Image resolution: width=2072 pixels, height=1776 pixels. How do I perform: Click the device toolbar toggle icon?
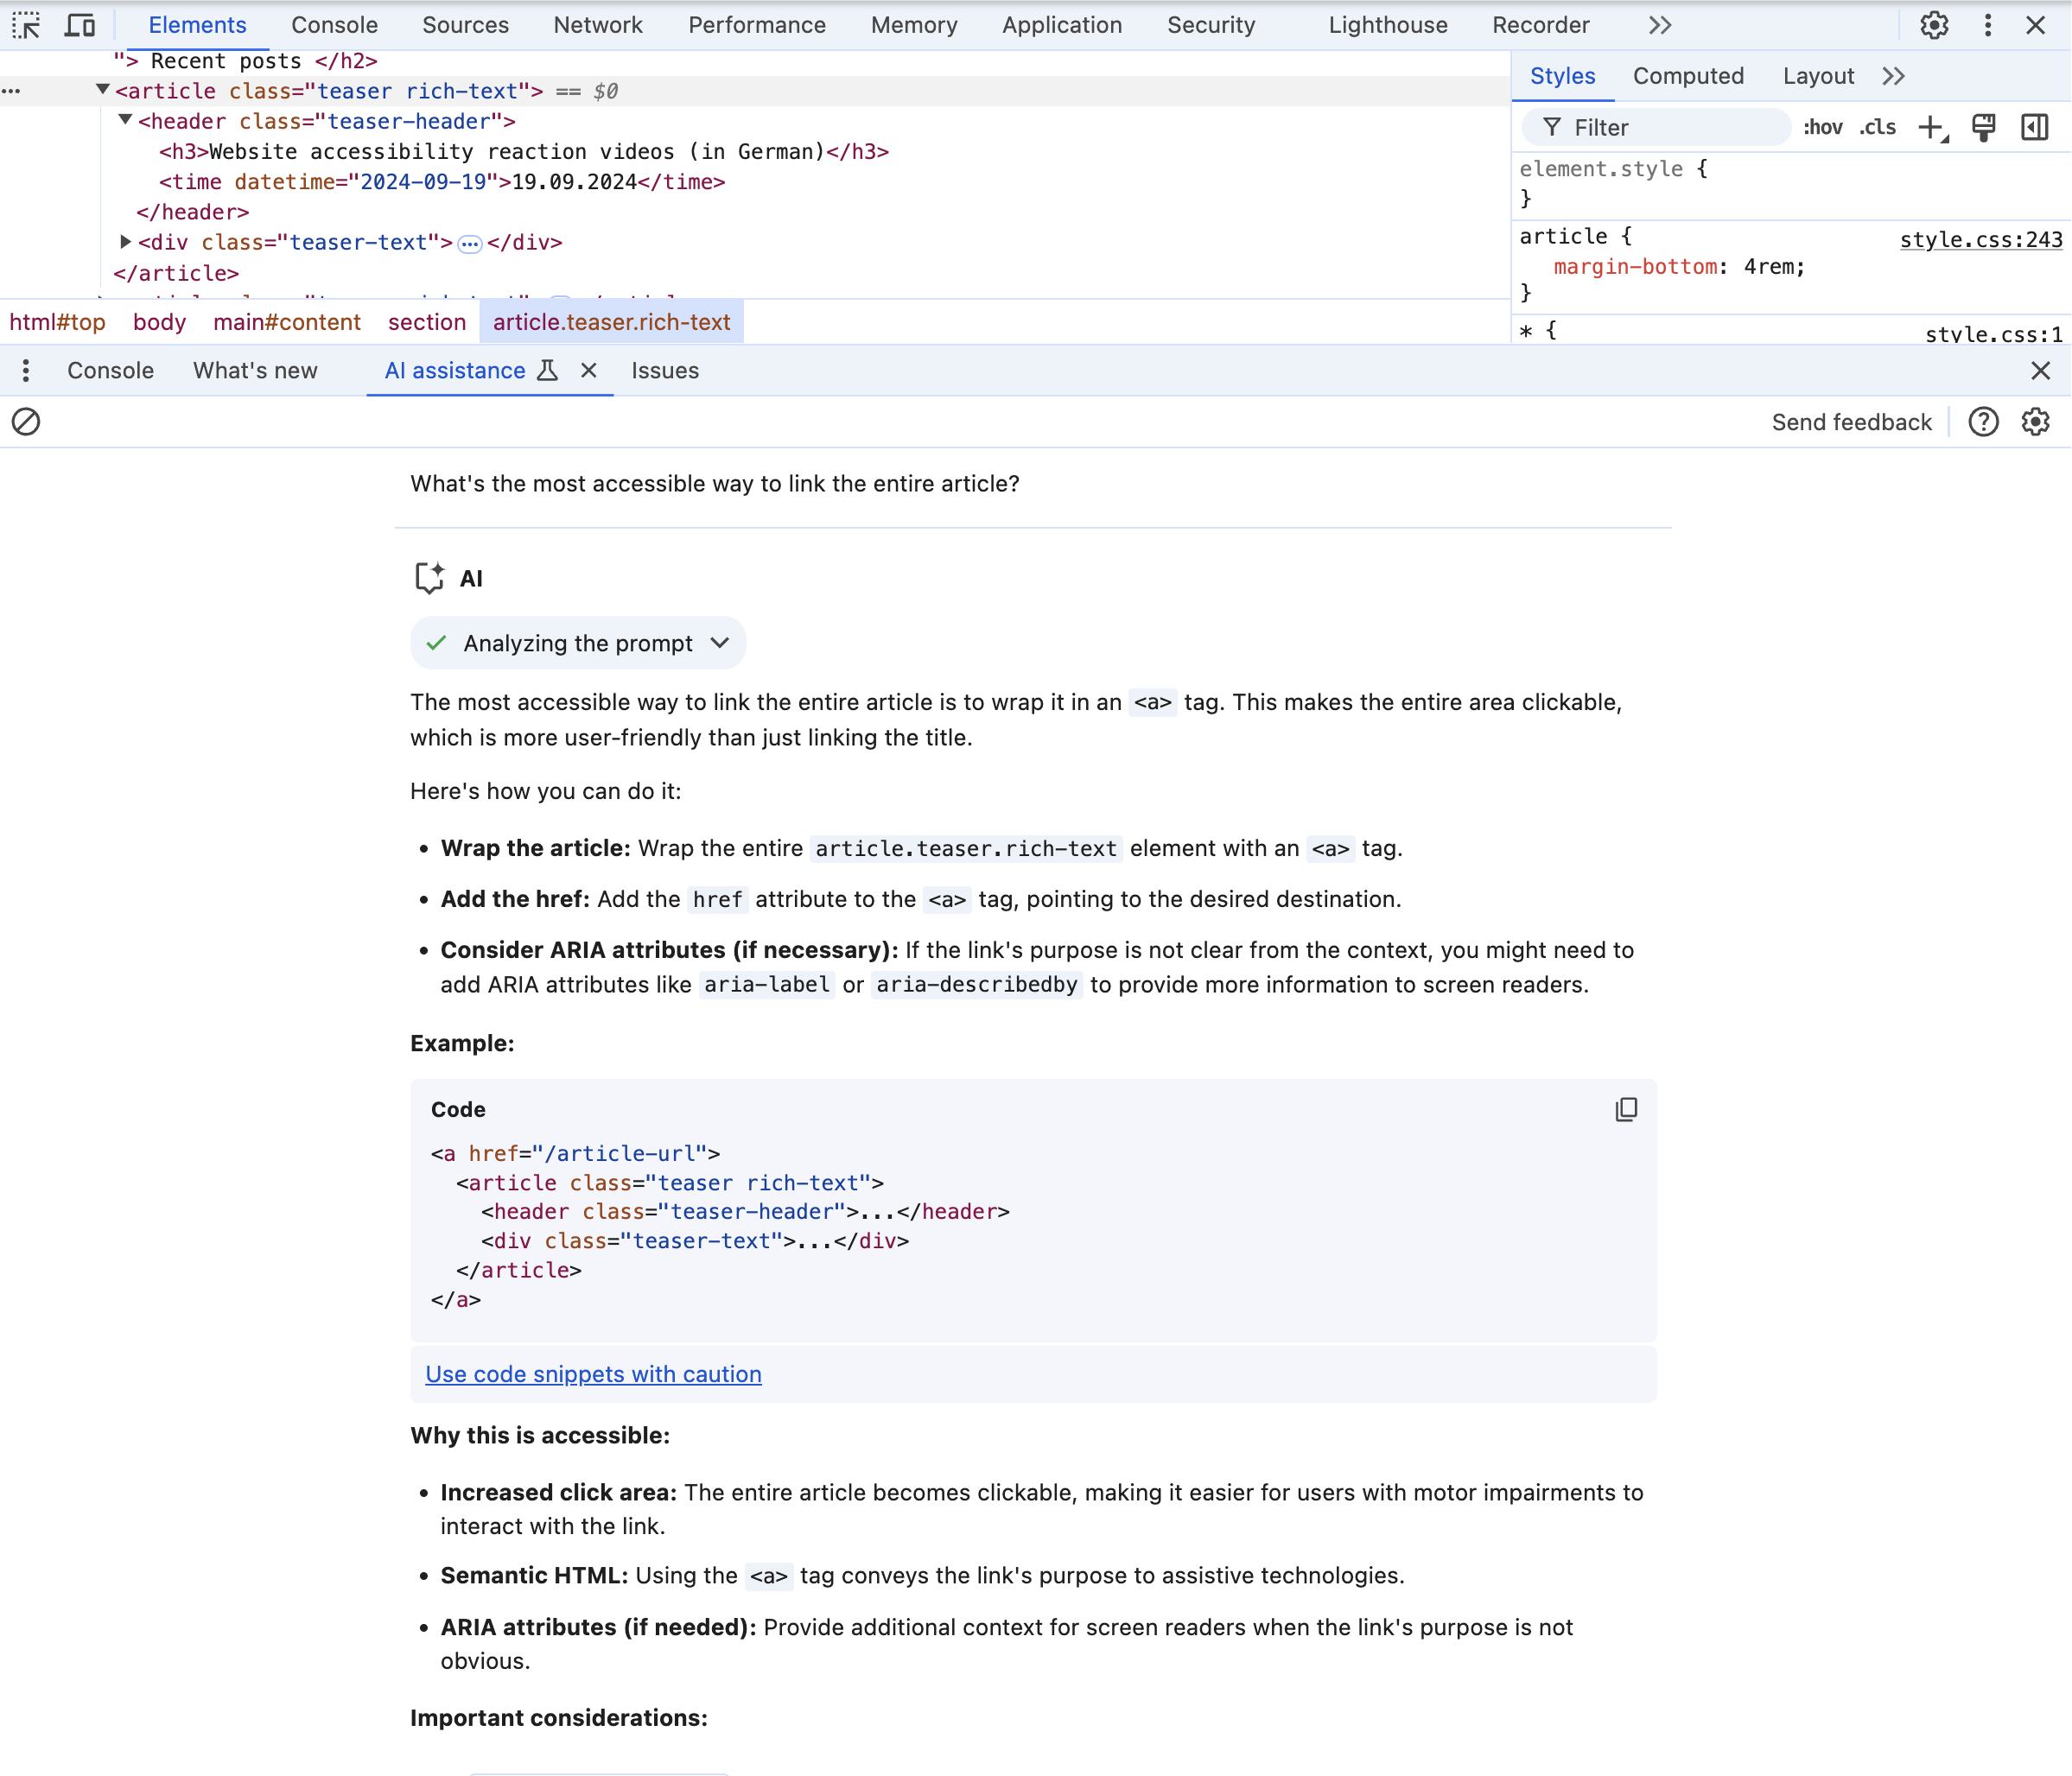point(81,25)
